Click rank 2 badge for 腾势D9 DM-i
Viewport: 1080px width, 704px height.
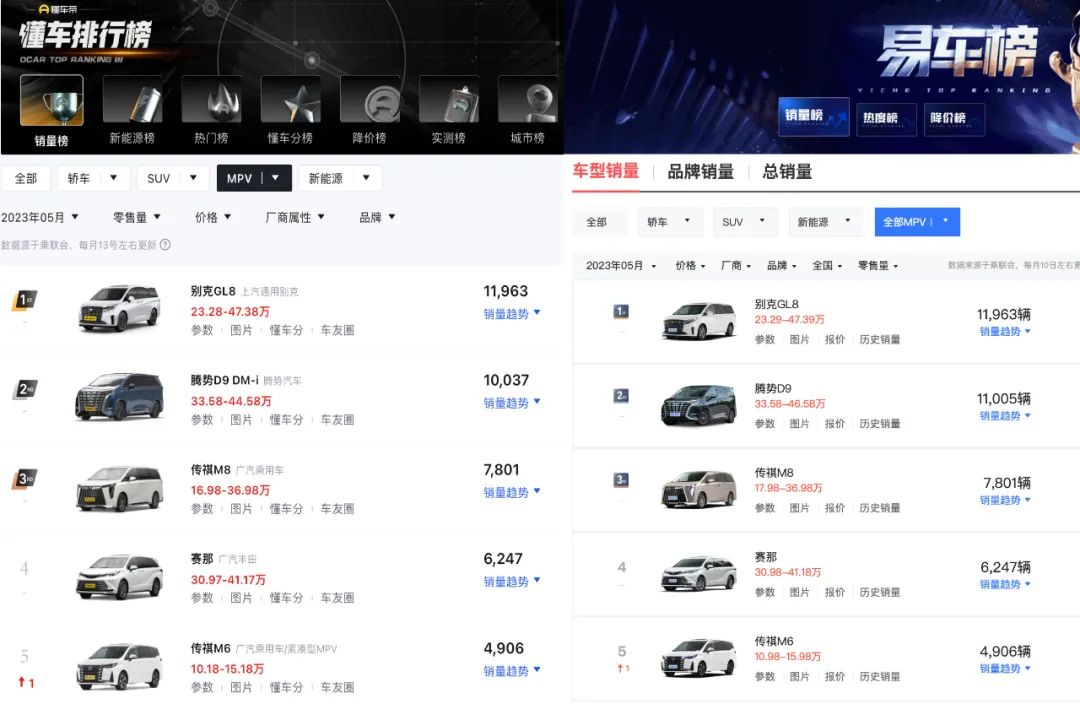tap(25, 390)
